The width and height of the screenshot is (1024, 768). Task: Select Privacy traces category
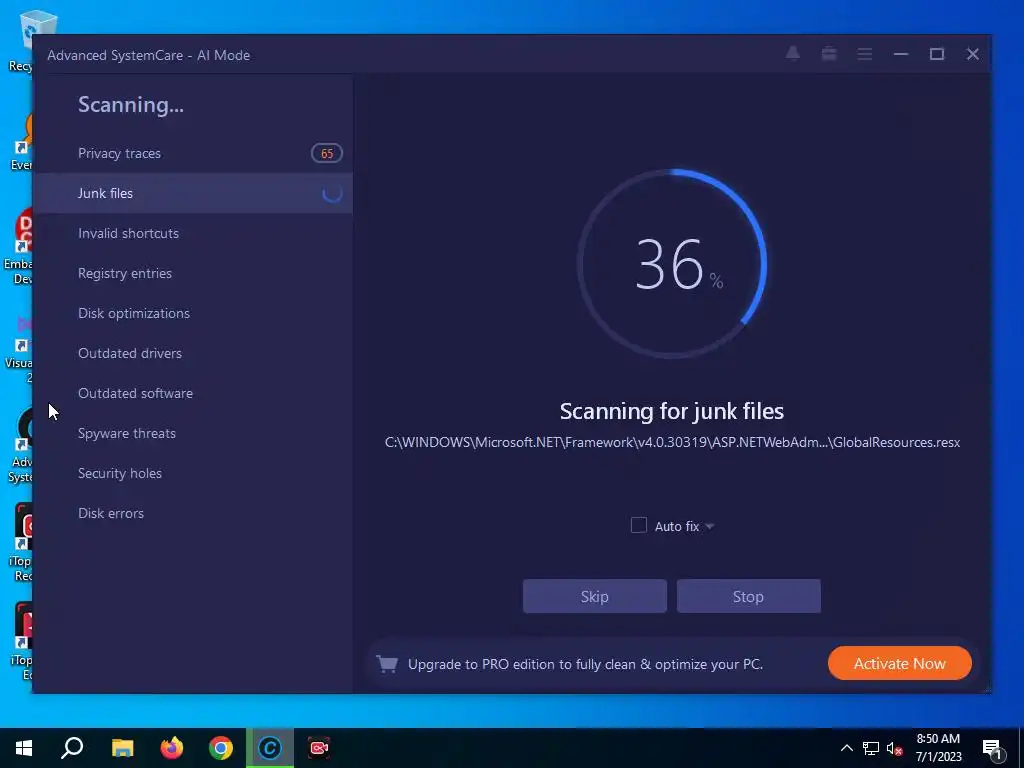pos(193,153)
